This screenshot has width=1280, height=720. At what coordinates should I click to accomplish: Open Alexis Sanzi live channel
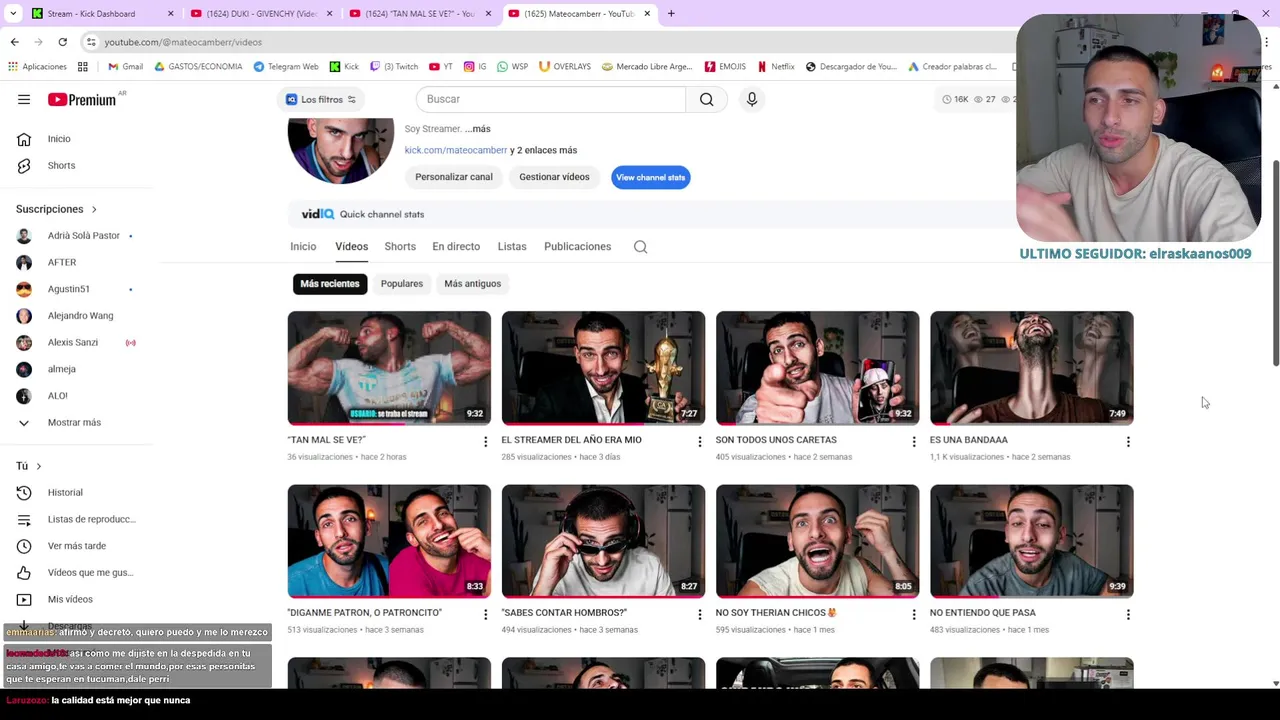coord(73,342)
